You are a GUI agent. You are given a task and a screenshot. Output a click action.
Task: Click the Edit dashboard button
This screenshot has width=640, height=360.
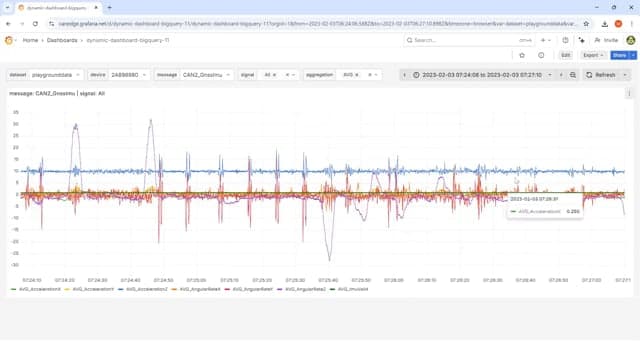565,55
